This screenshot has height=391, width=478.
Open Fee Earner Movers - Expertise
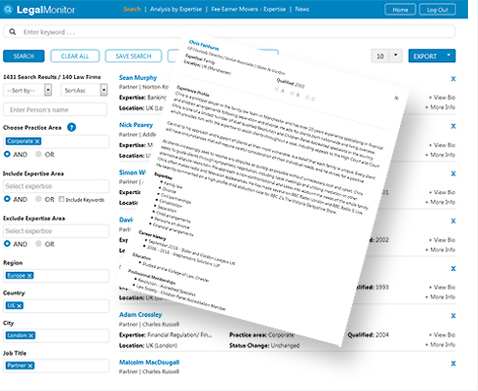coord(248,9)
